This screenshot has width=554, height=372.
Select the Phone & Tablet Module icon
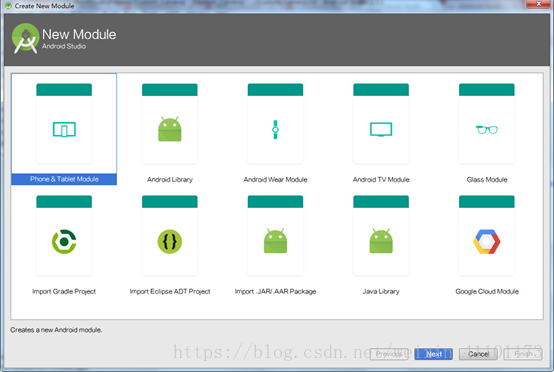(64, 129)
